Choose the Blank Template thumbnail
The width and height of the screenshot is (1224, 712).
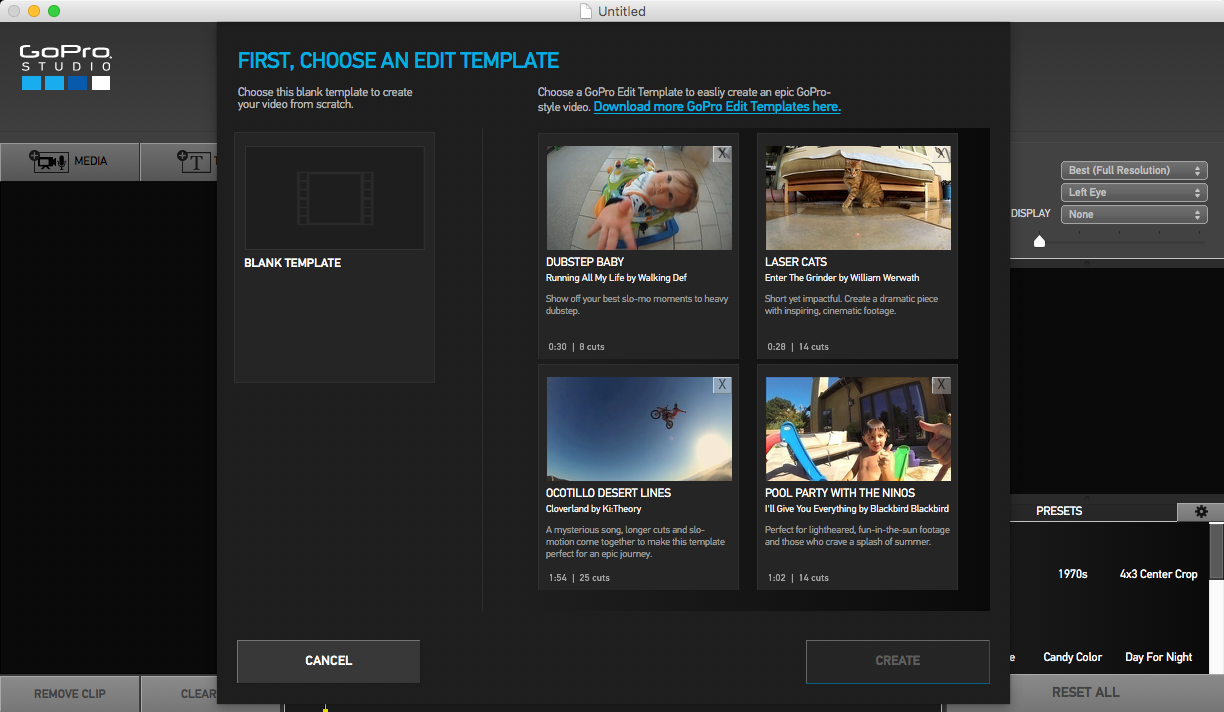(x=333, y=197)
